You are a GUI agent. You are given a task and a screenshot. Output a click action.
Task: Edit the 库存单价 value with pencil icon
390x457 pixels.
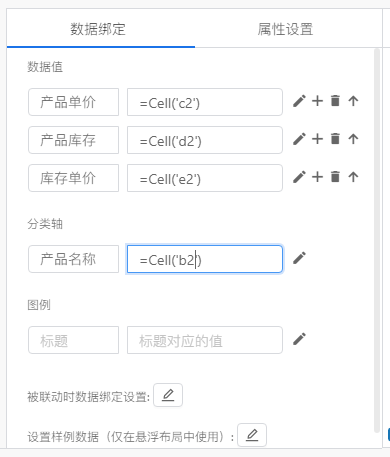(299, 177)
